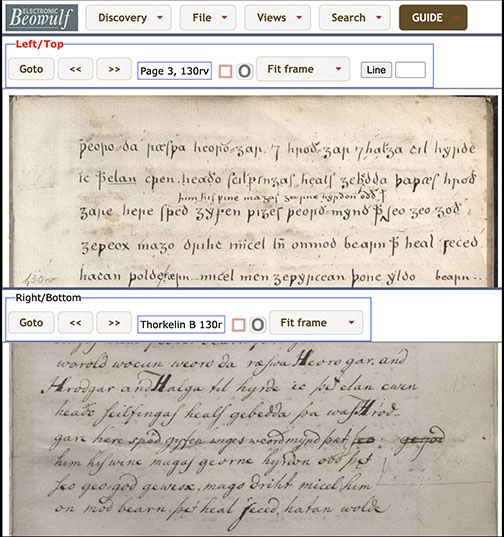Go to previous page in Right/Bottom panel
The height and width of the screenshot is (537, 504).
pos(75,323)
